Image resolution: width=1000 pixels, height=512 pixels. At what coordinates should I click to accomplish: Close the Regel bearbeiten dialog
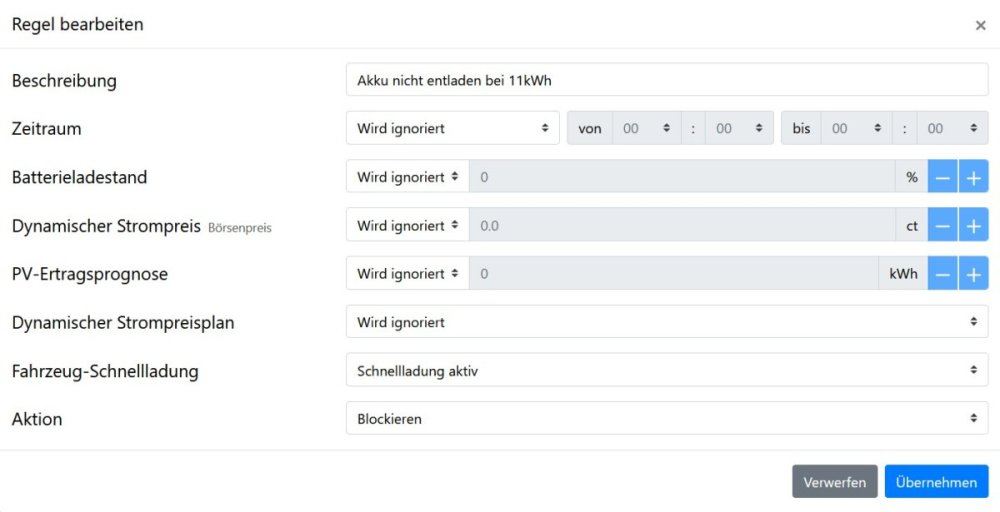click(x=980, y=25)
